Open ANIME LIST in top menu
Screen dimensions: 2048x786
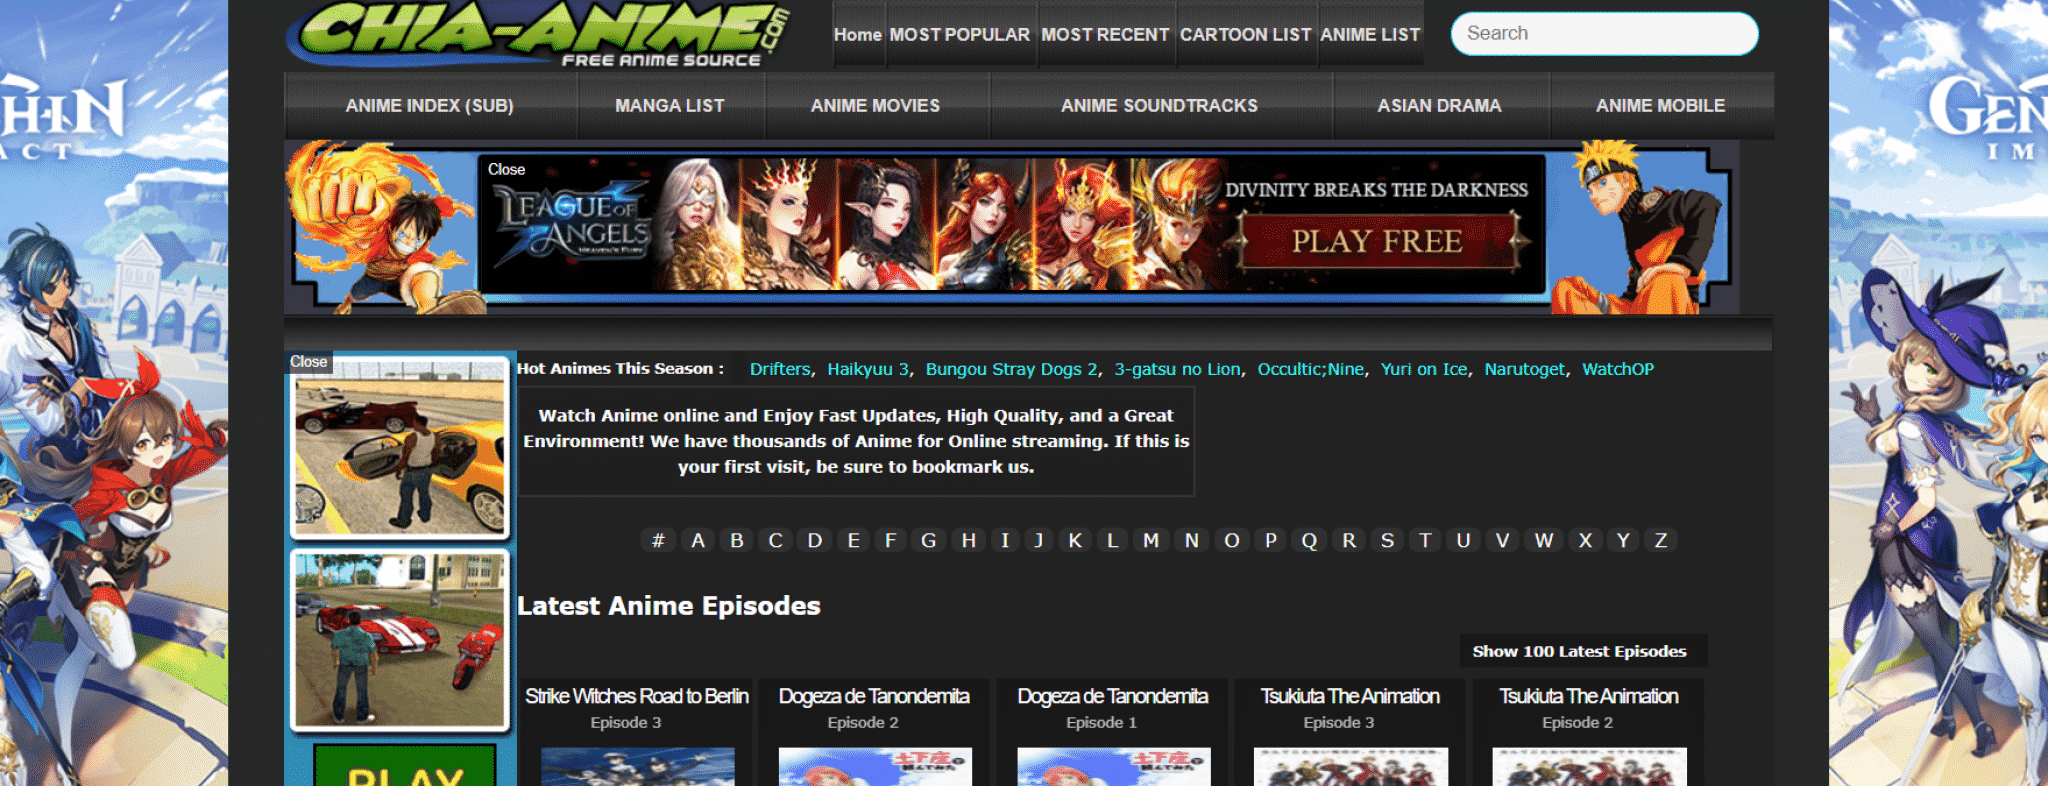pyautogui.click(x=1370, y=35)
